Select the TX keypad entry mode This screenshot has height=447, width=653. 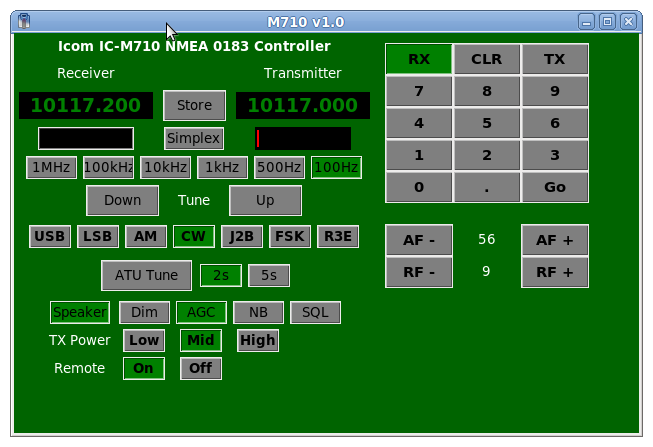(554, 59)
